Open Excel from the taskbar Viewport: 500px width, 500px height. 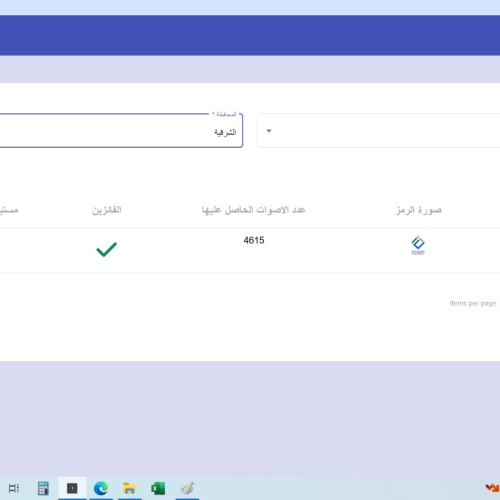coord(158,489)
